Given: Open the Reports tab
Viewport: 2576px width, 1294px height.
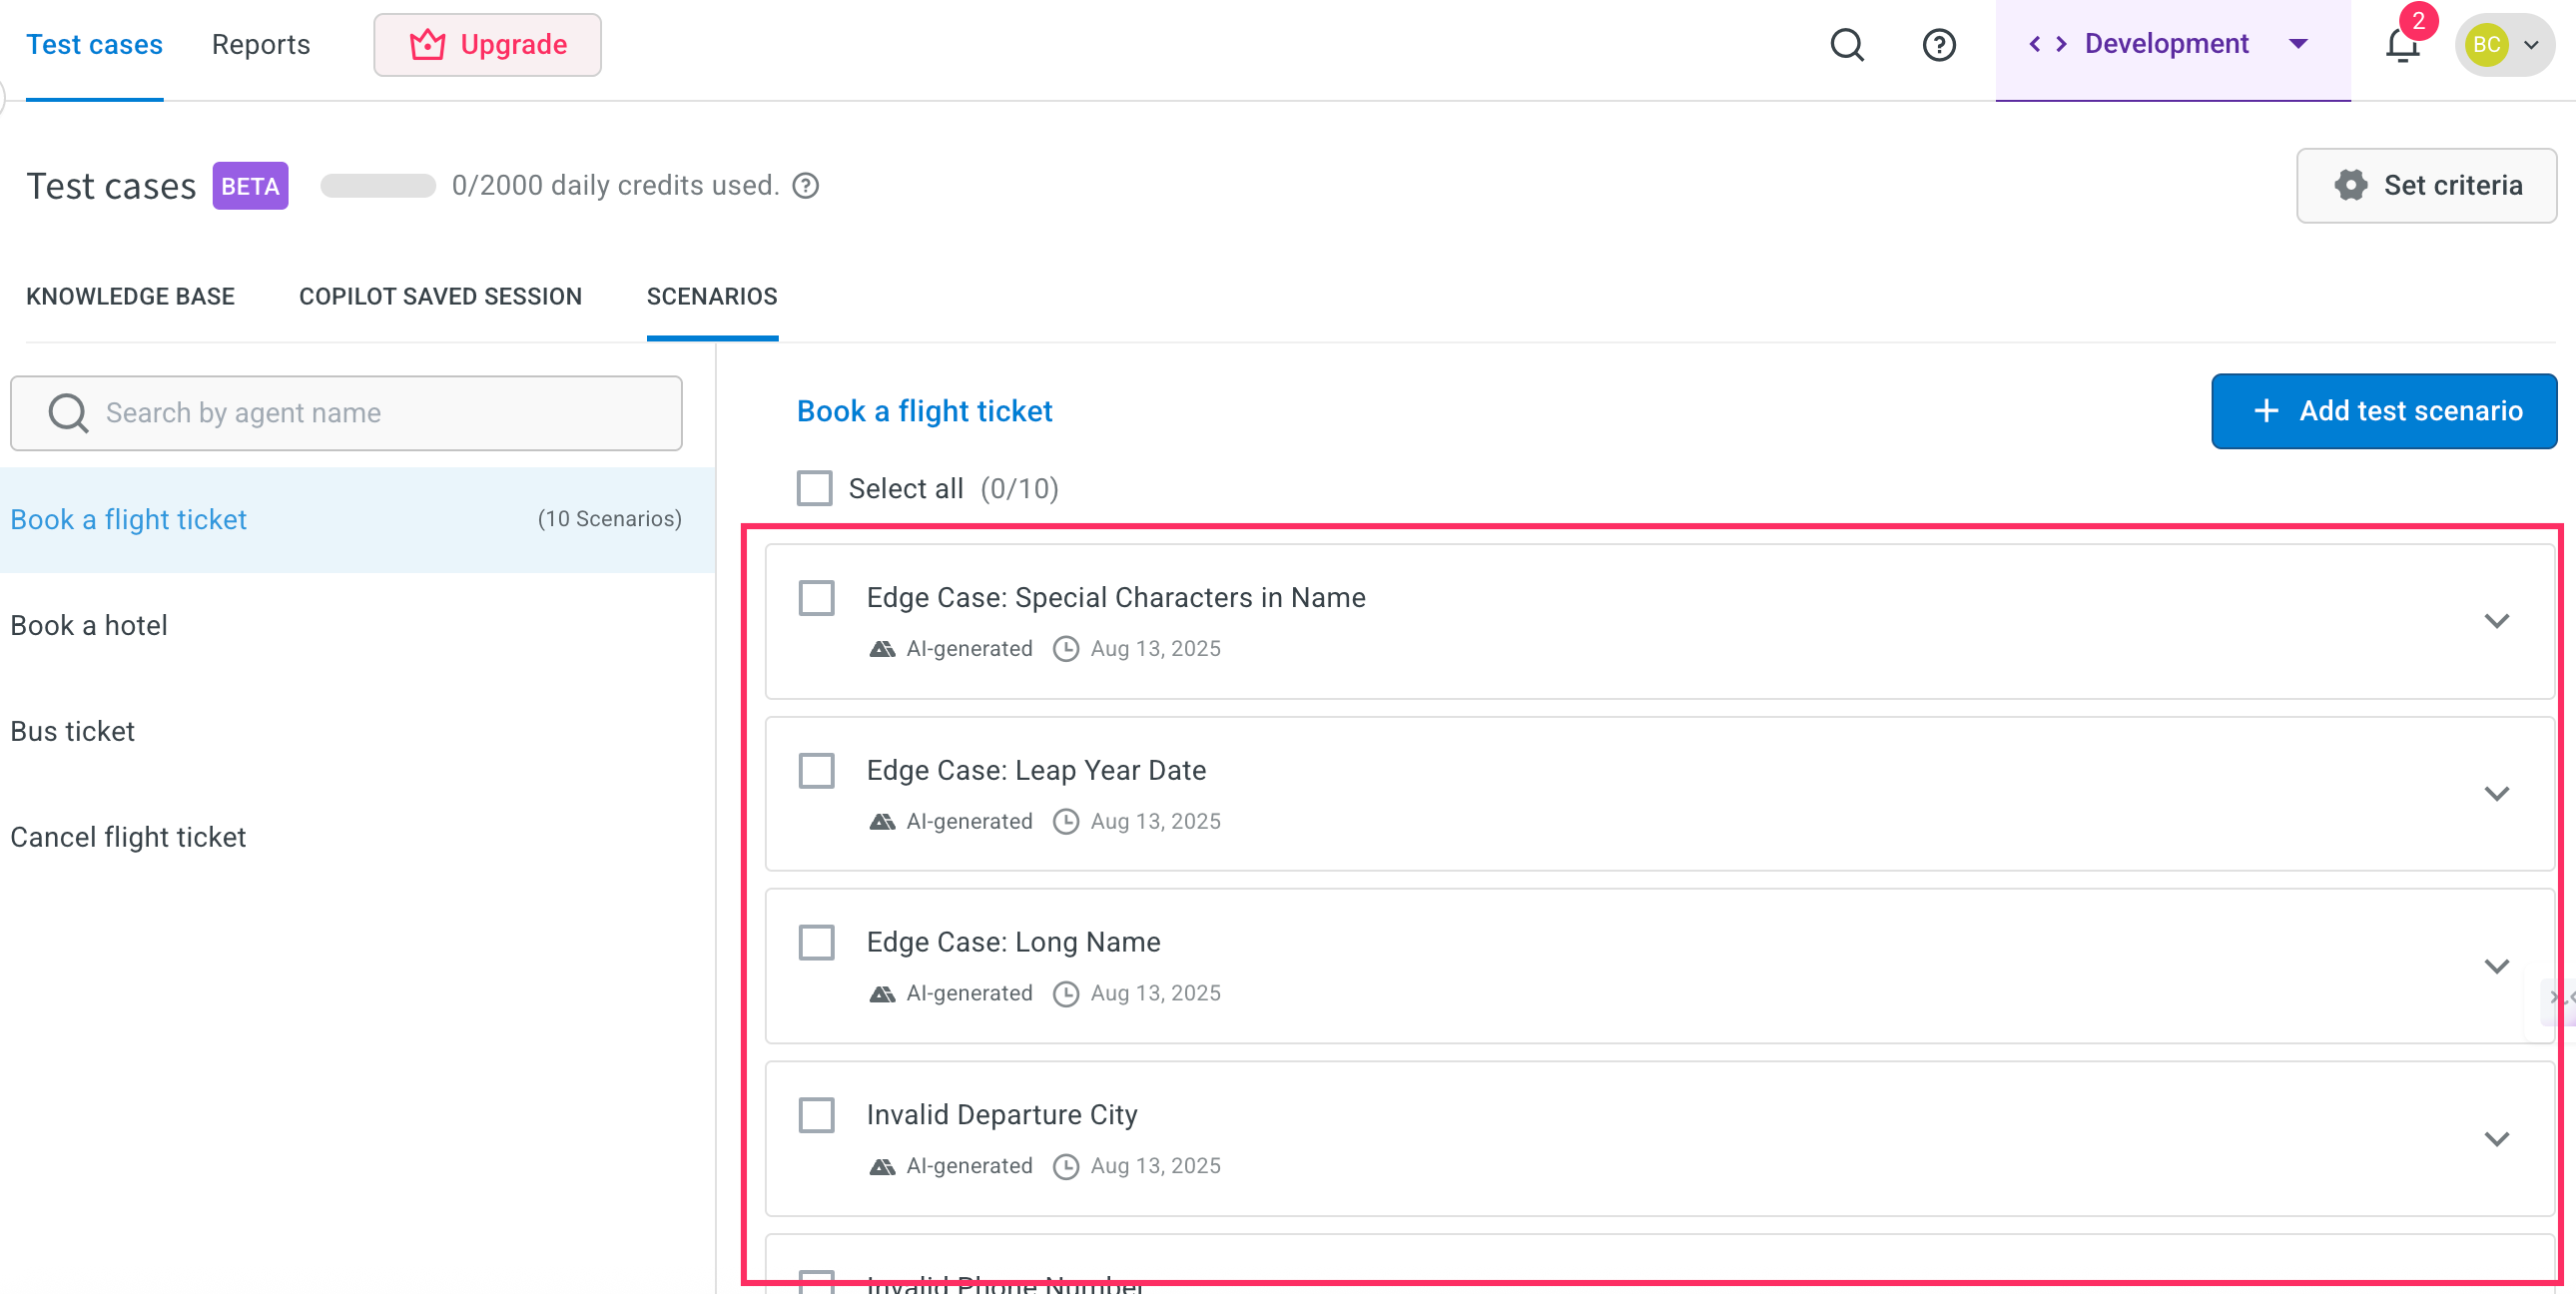Looking at the screenshot, I should [x=260, y=45].
